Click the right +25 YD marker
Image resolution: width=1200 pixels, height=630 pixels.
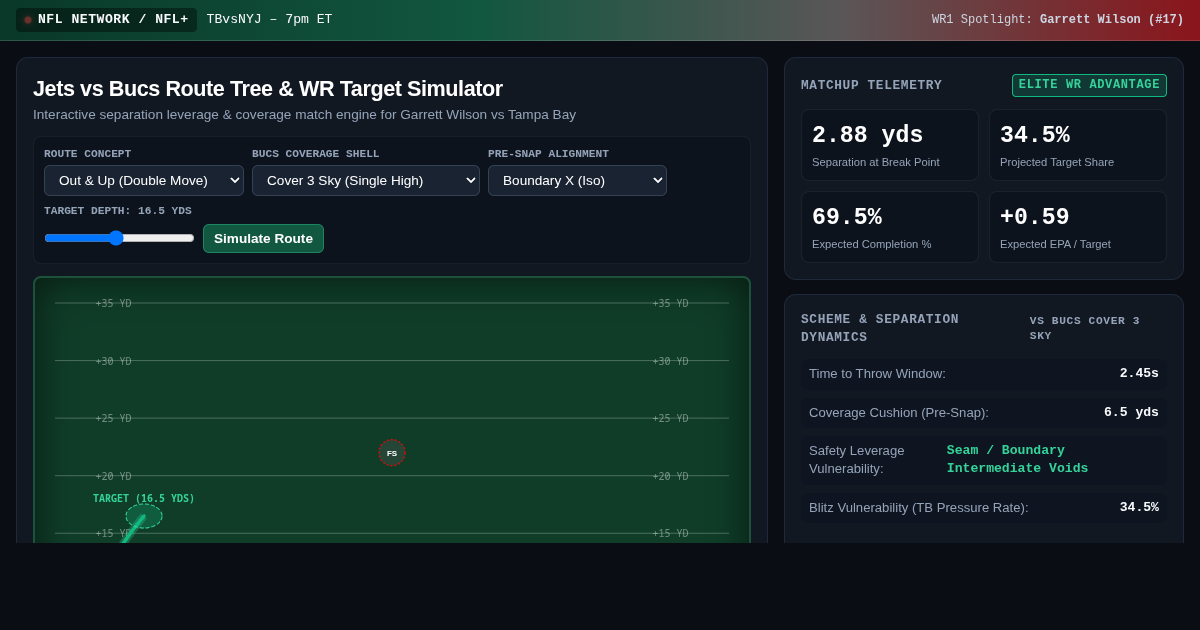670,418
